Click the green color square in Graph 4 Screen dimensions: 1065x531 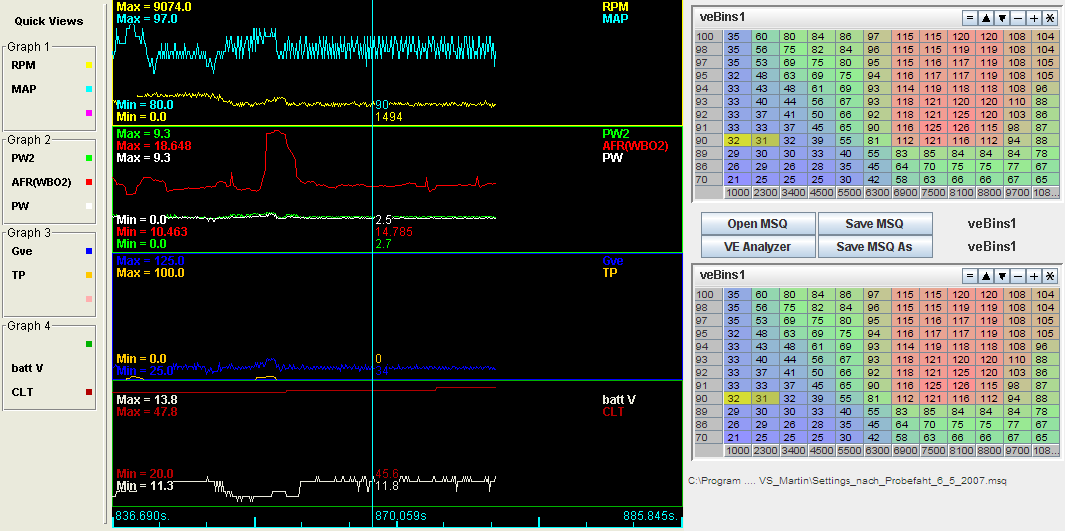click(89, 344)
